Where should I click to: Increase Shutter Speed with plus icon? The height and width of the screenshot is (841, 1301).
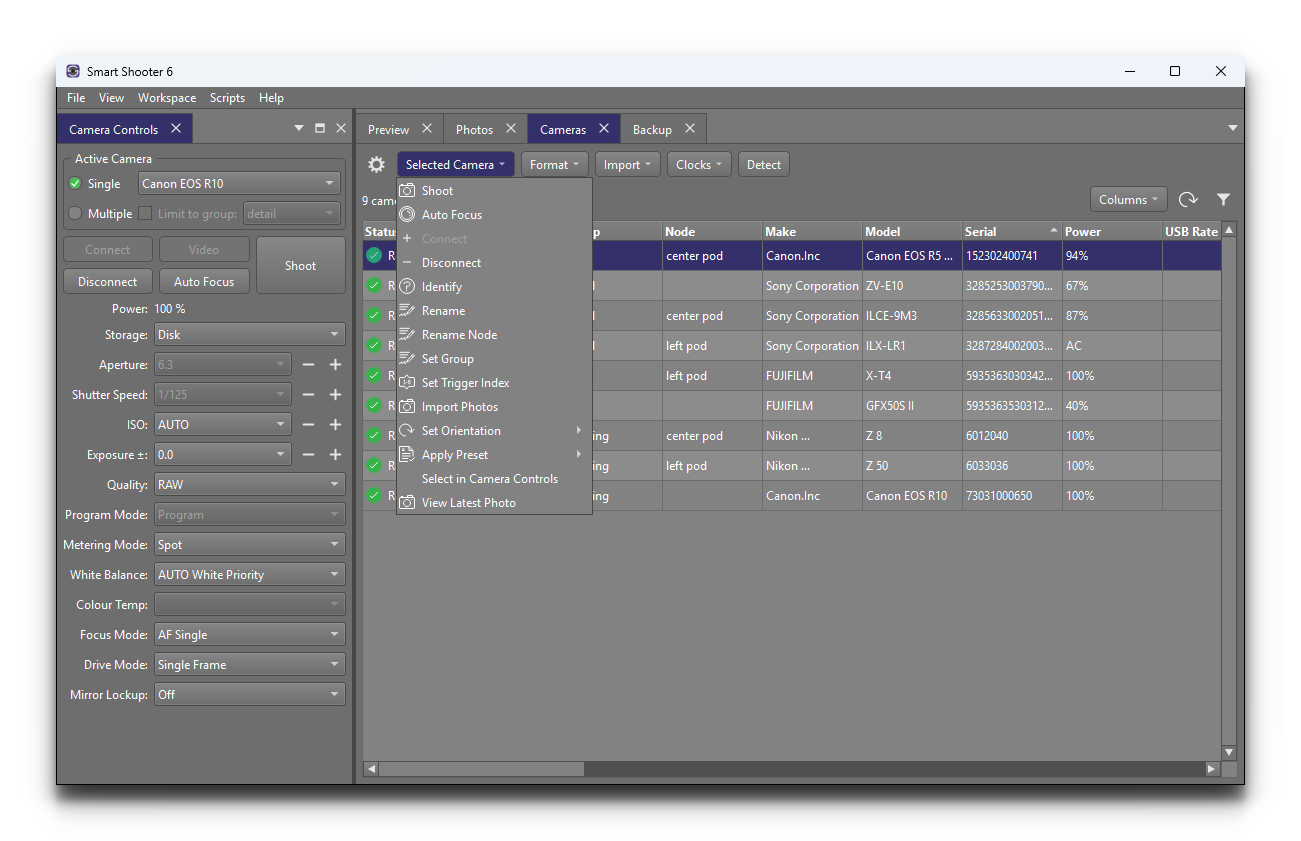(x=336, y=395)
